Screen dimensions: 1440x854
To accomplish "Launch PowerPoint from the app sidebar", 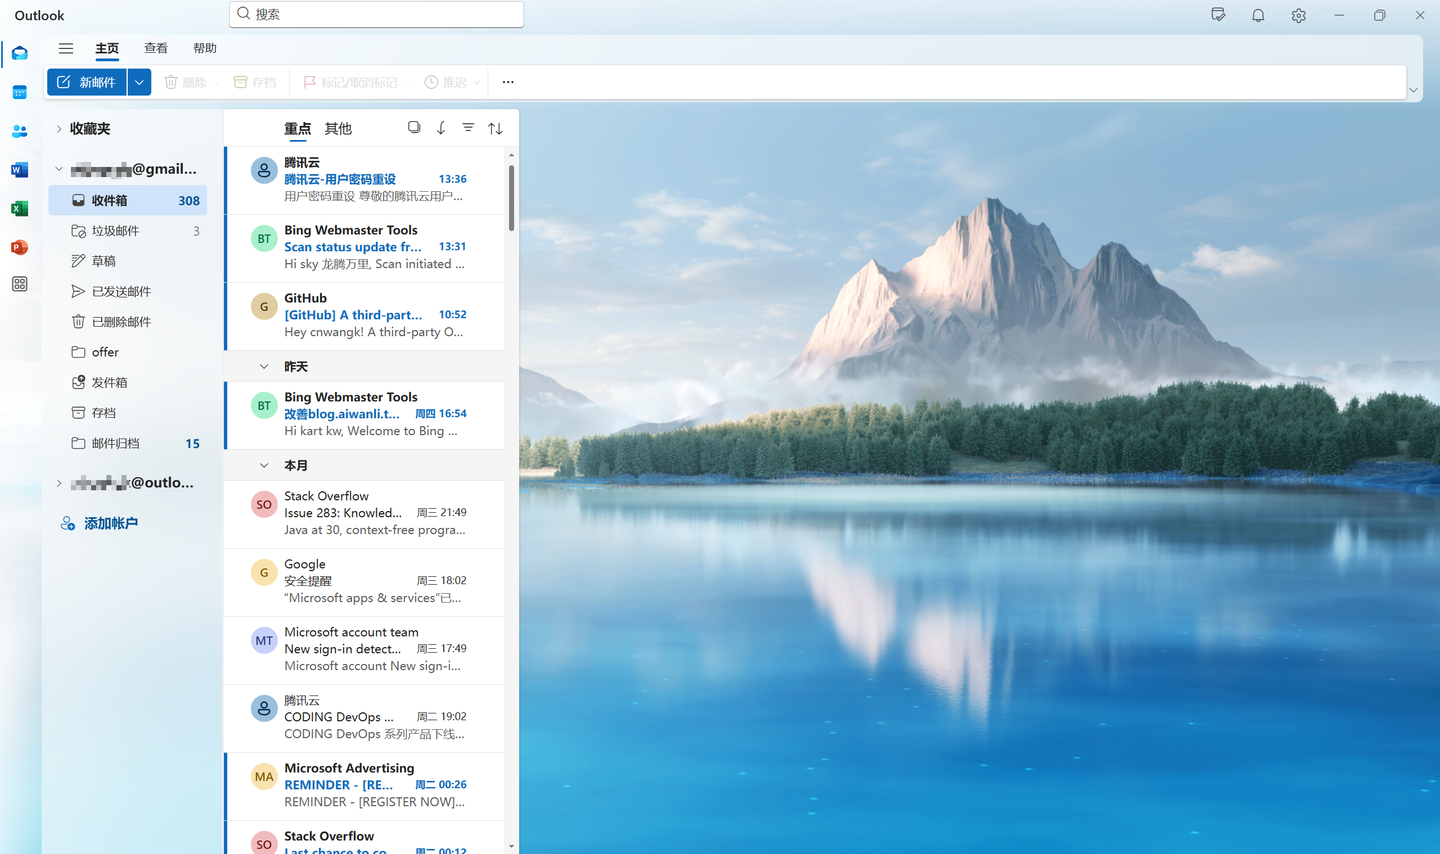I will [x=20, y=247].
